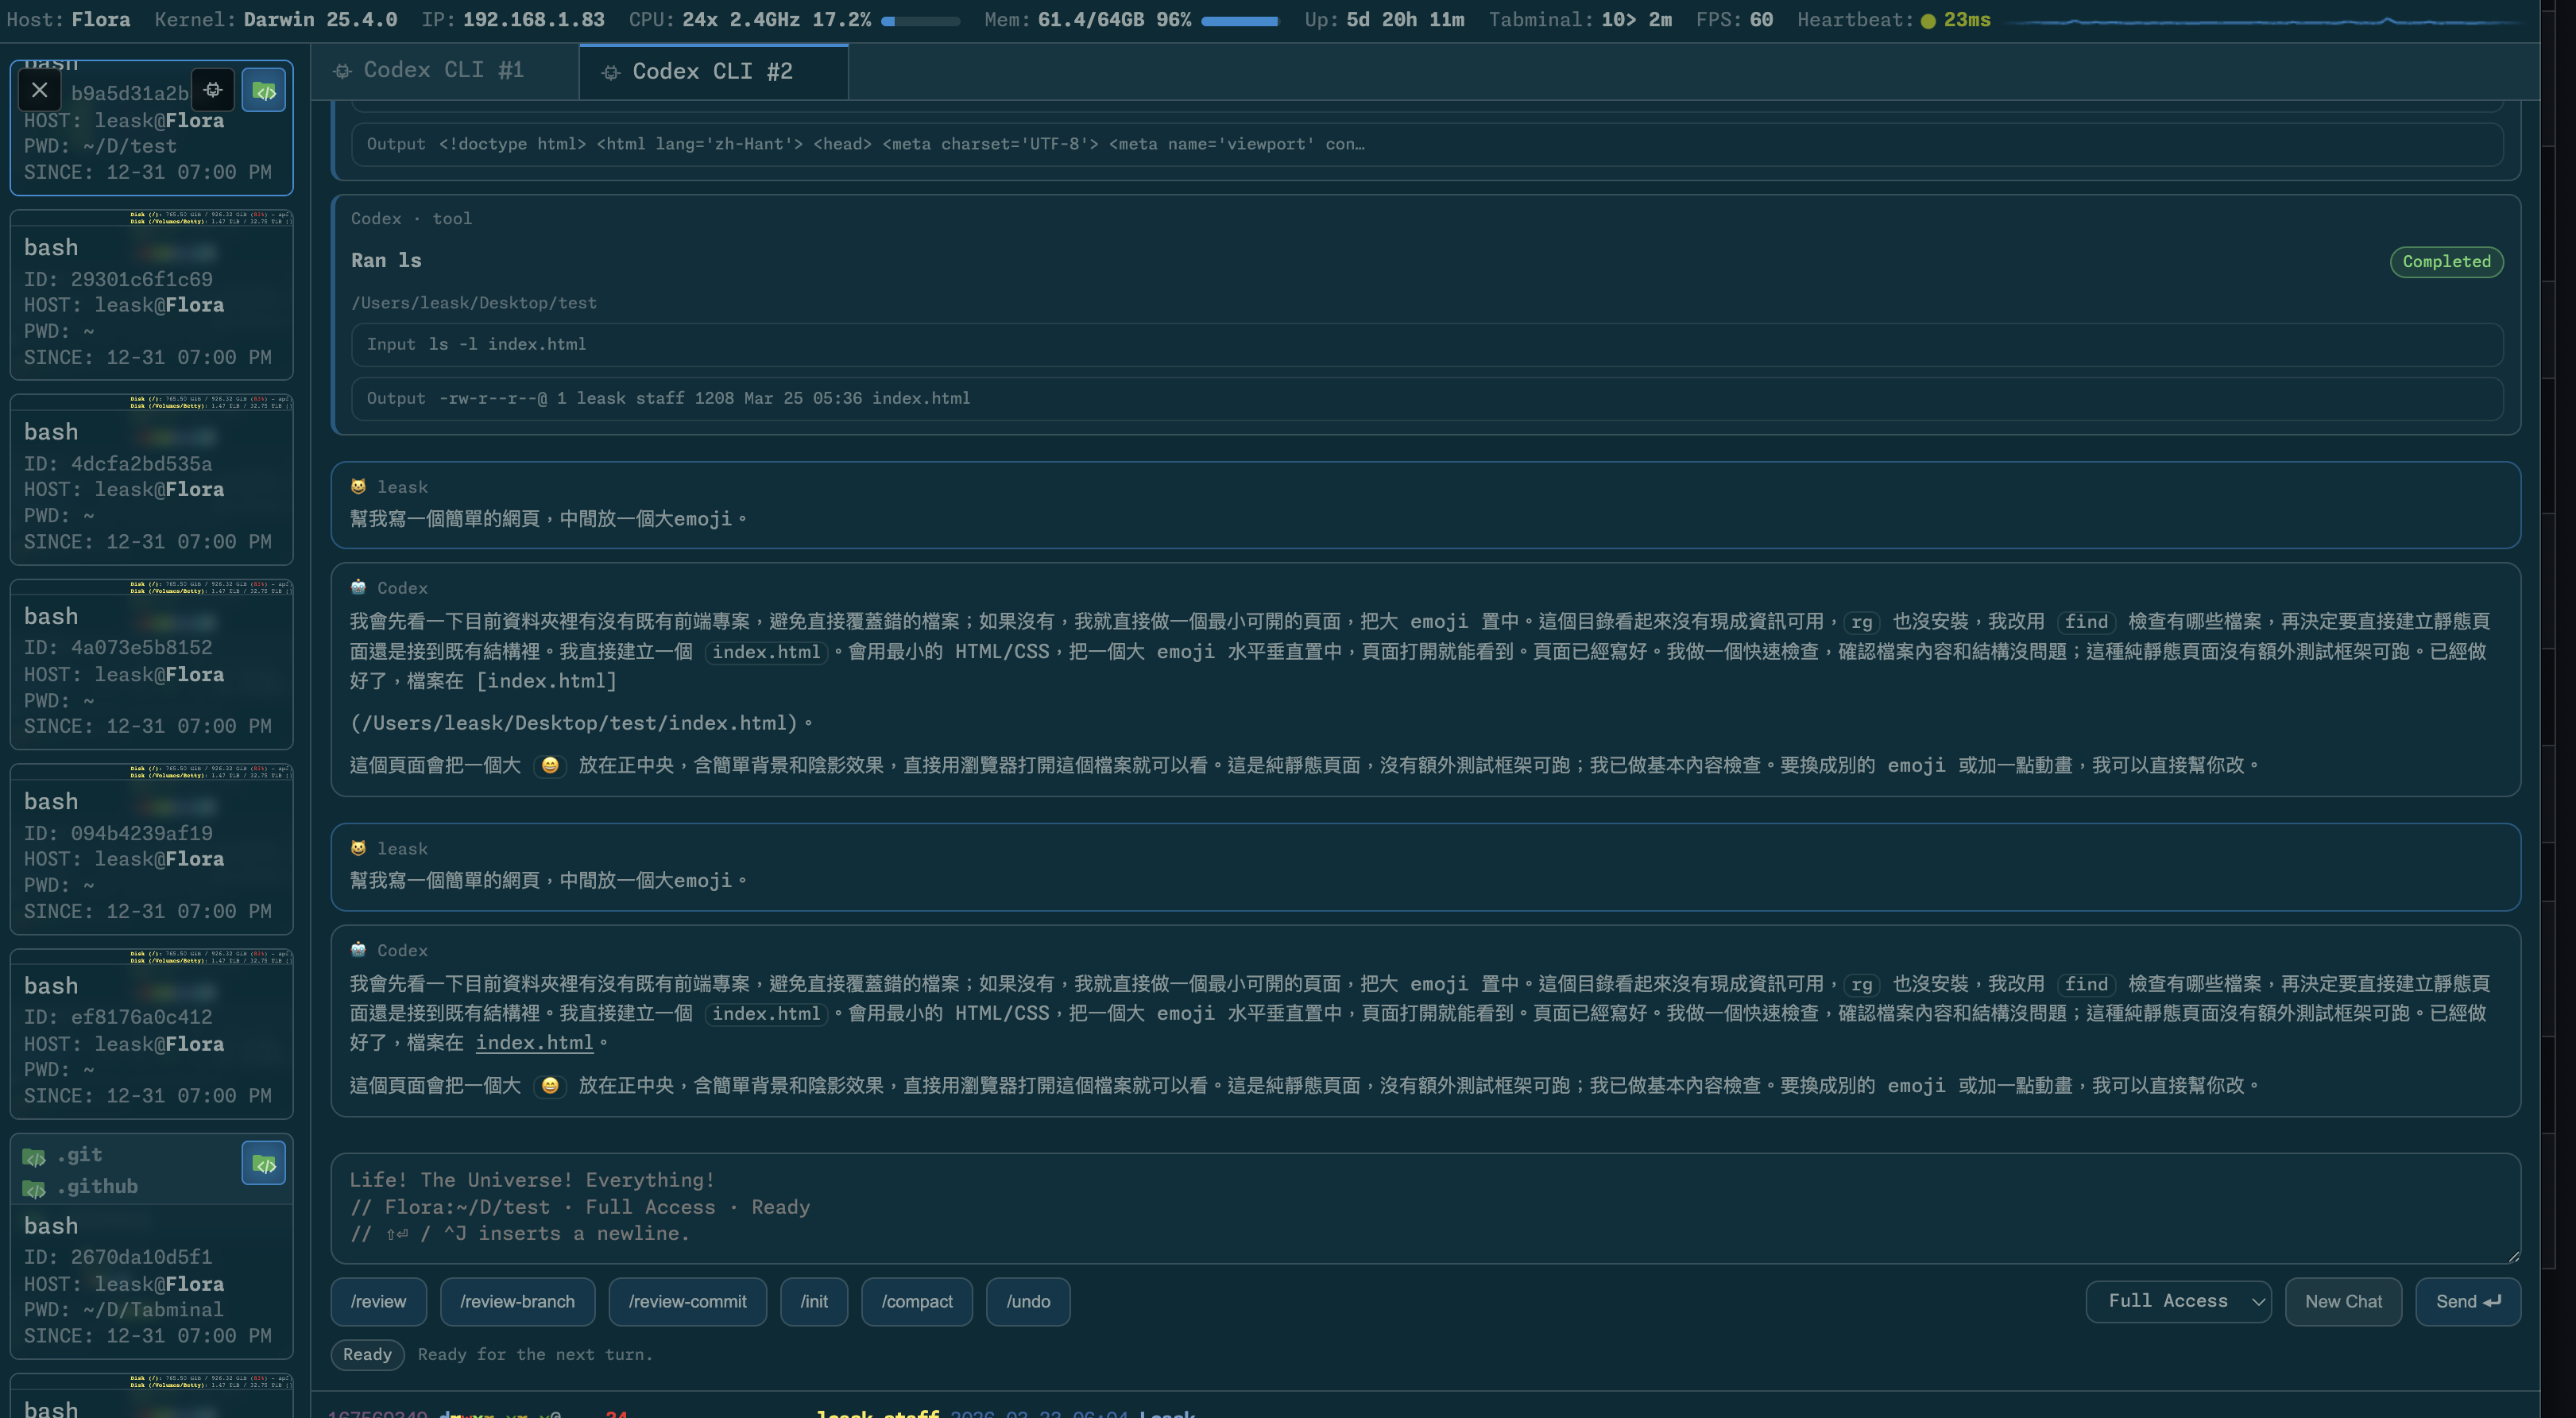
Task: Click the Codex CLI #2 tab icon
Action: [610, 72]
